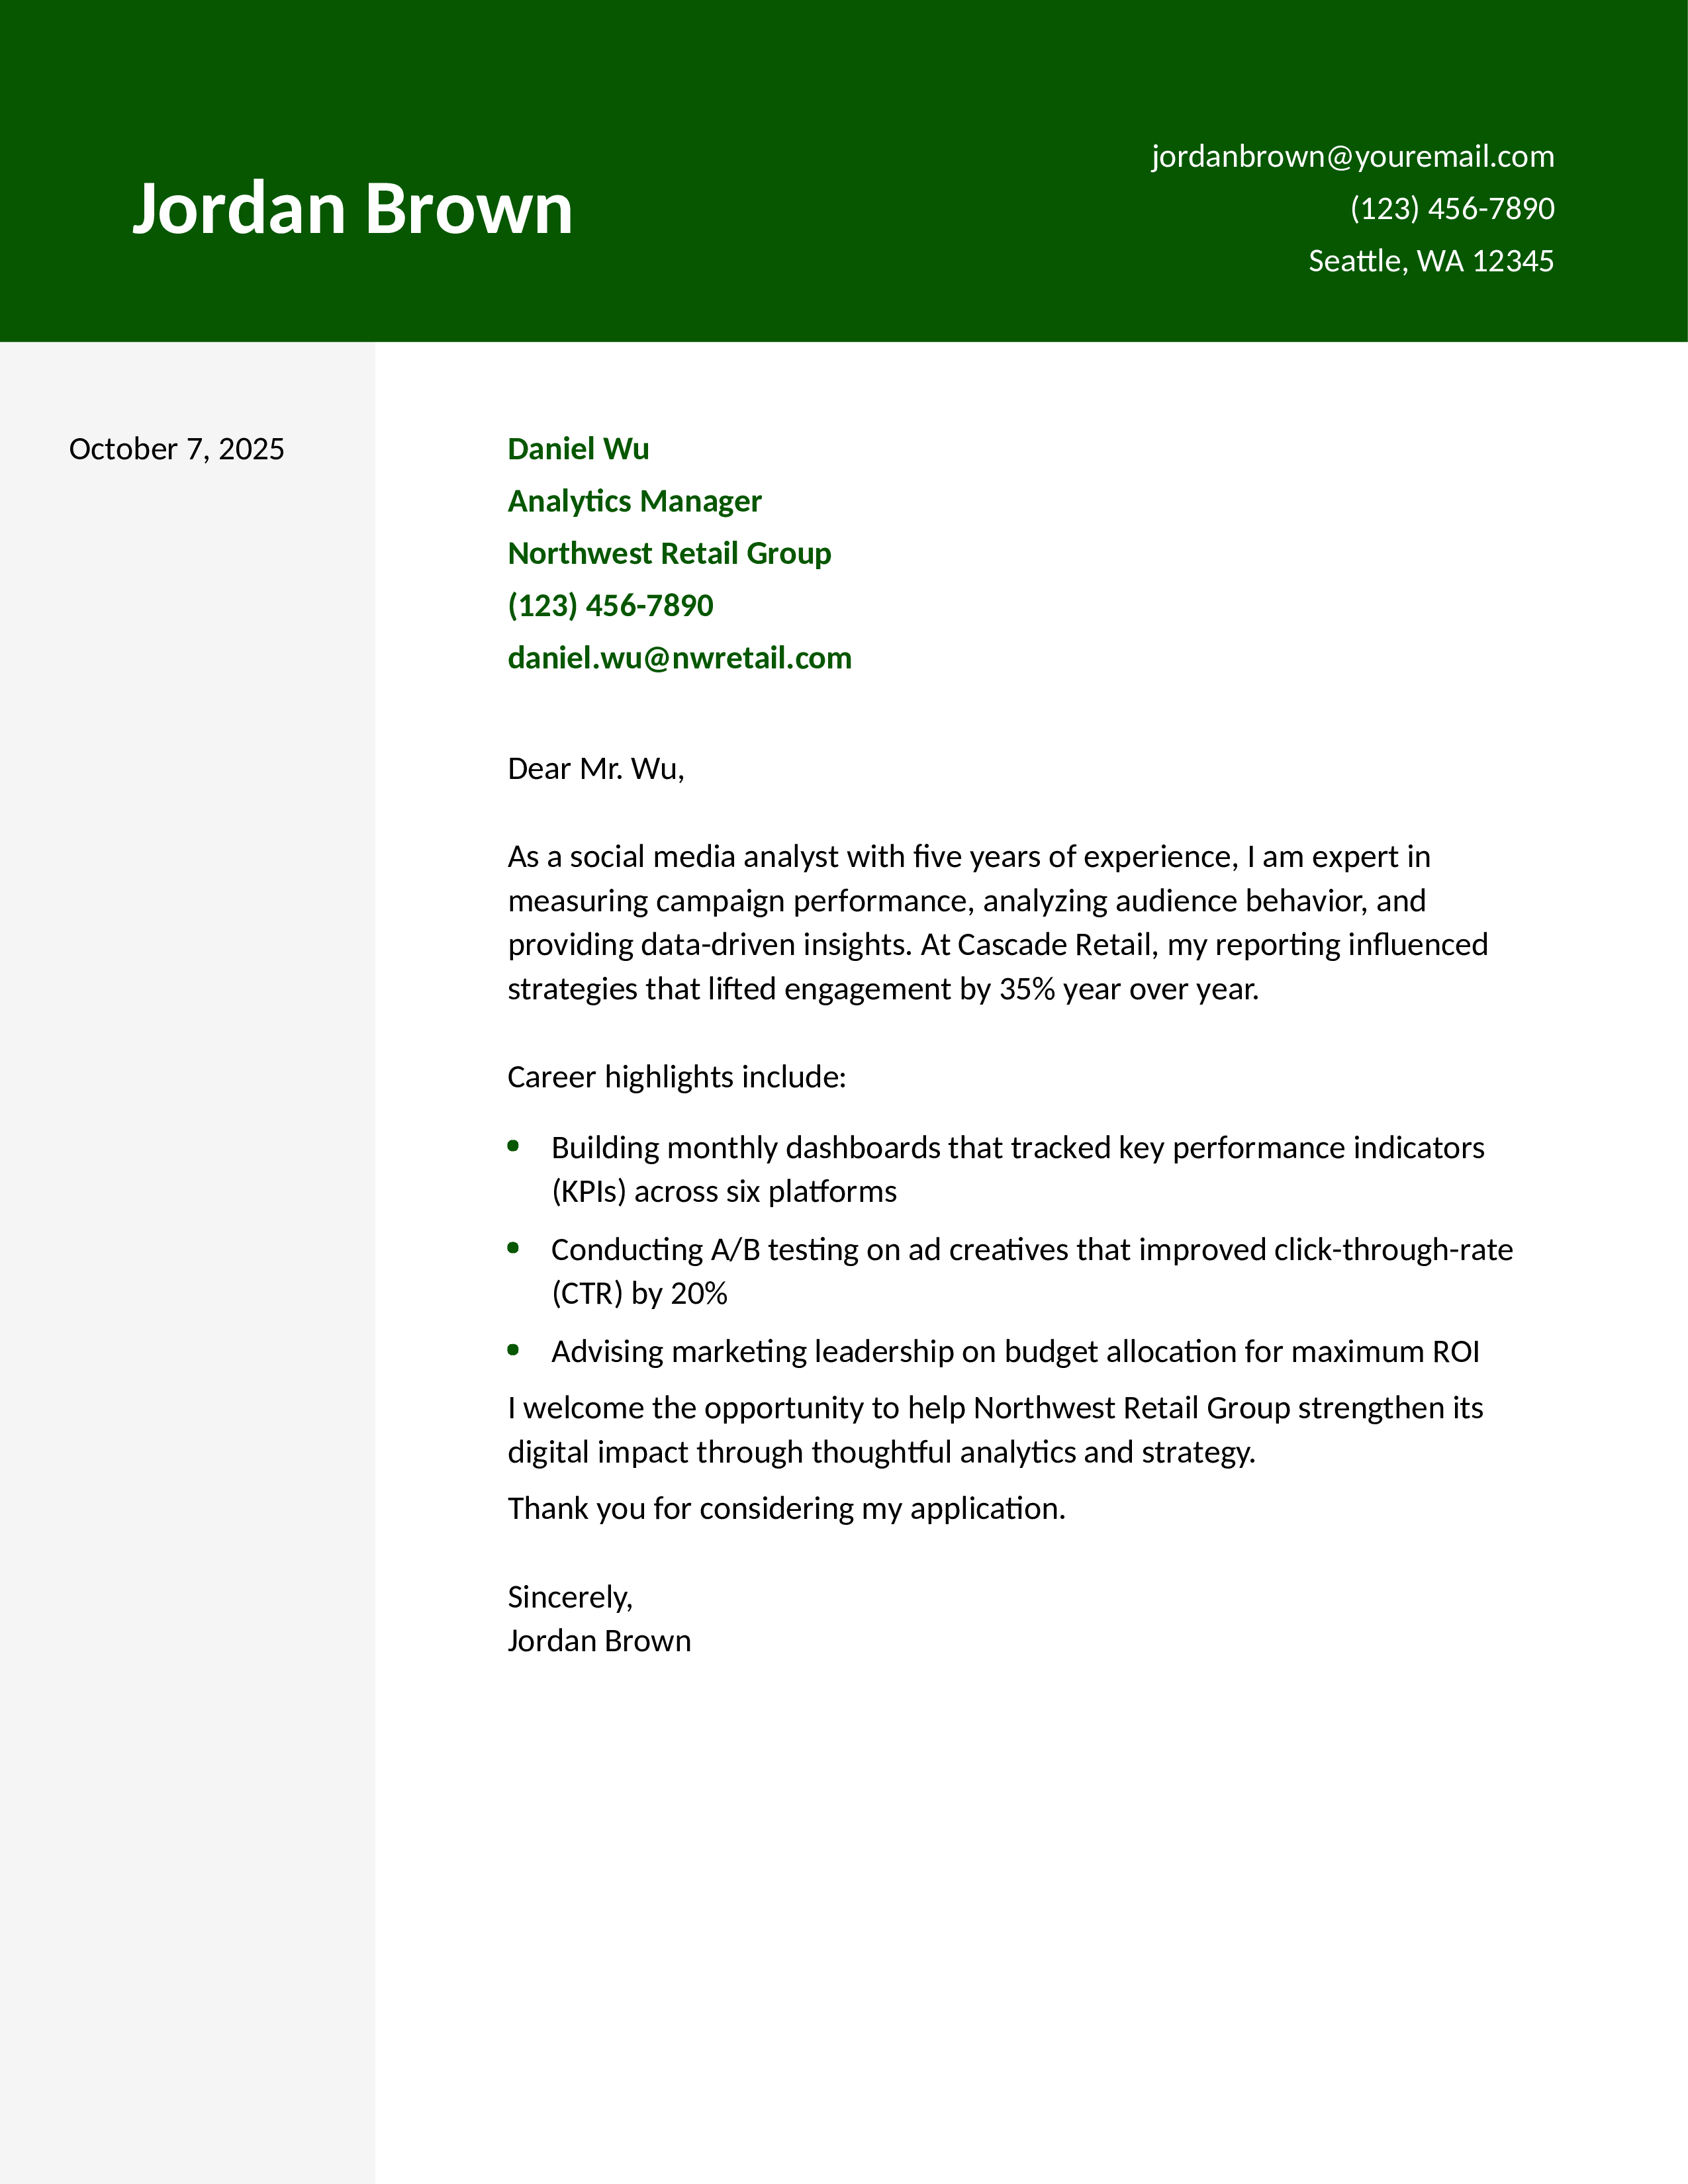
Task: Click the opening paragraph about social media analyst
Action: [x=996, y=922]
